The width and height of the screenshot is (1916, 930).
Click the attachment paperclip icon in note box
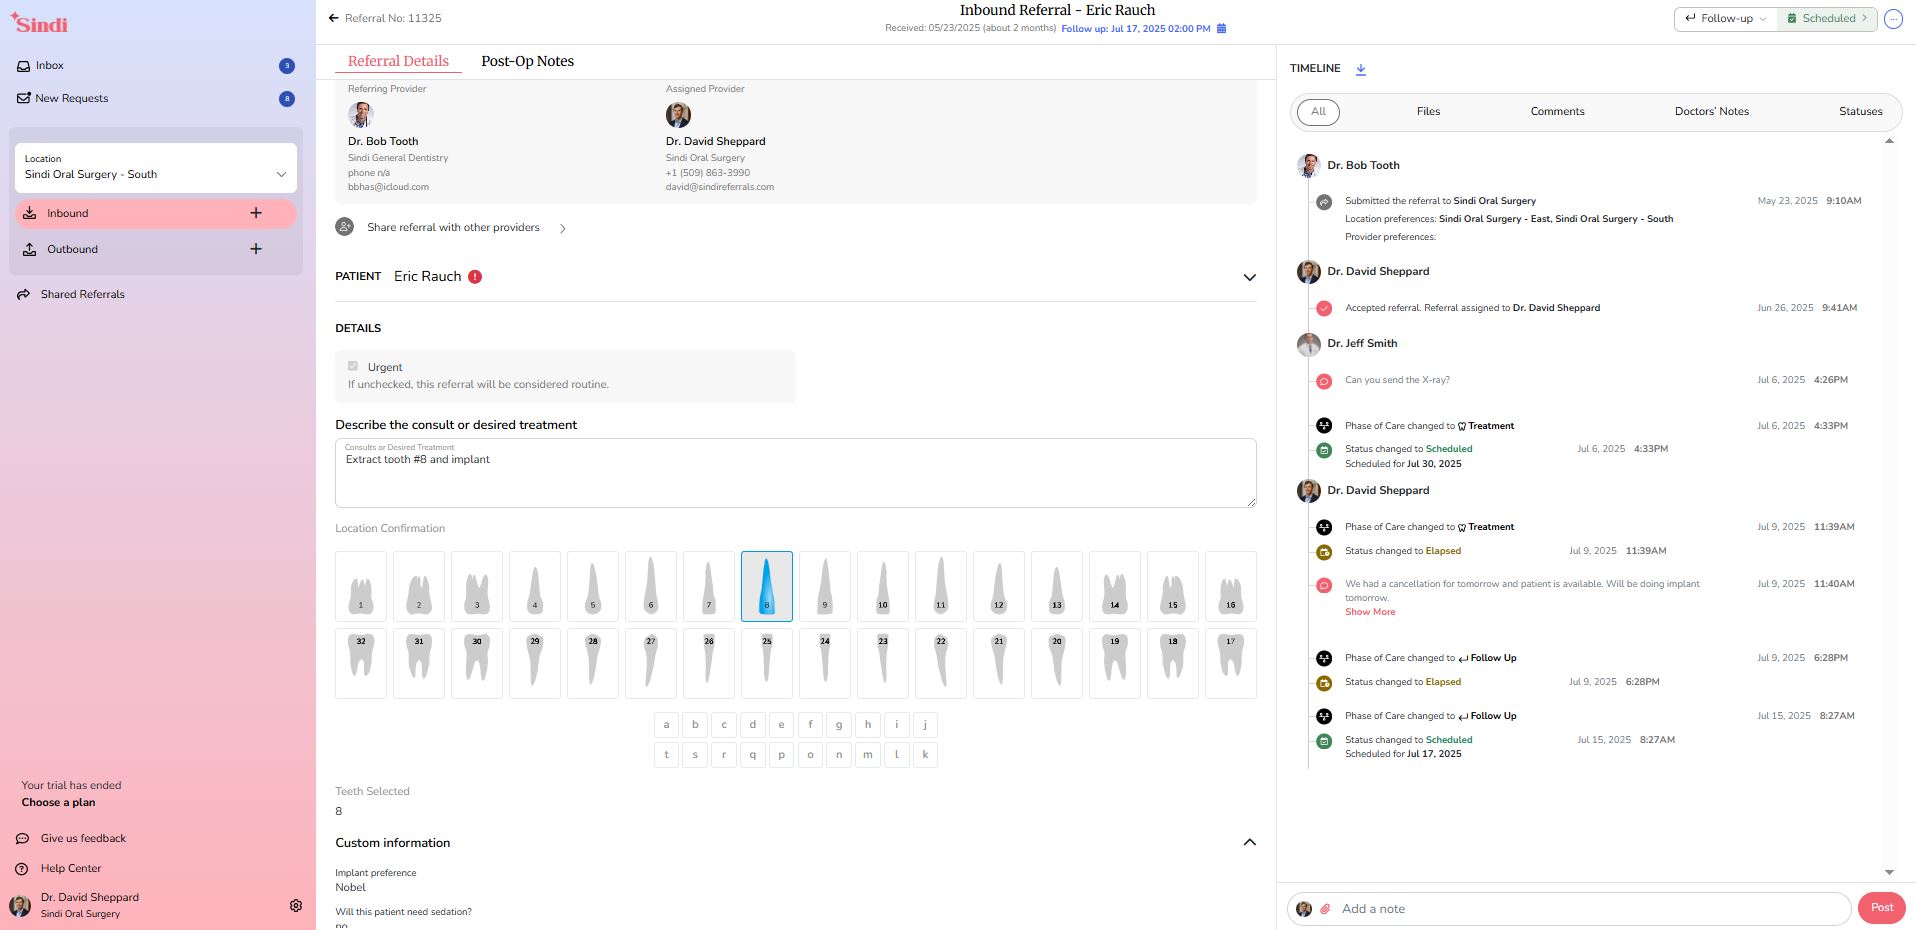click(x=1325, y=909)
